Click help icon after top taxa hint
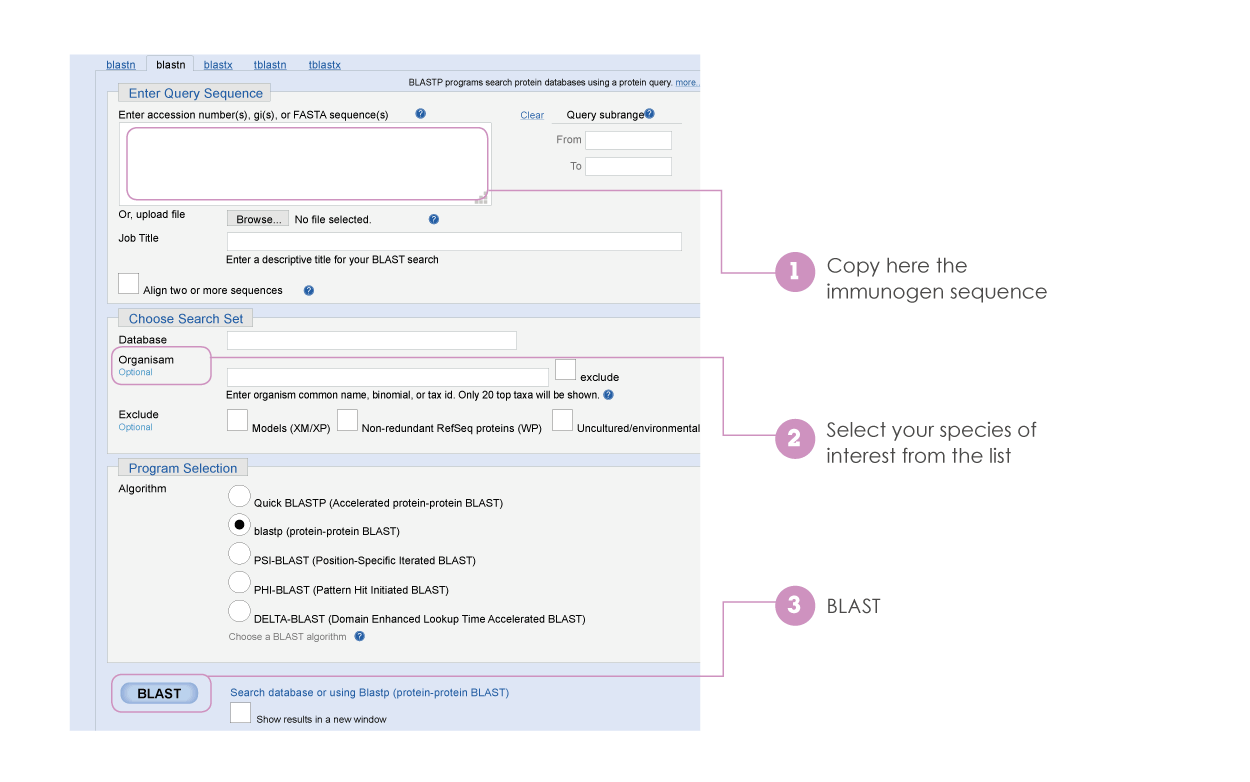This screenshot has height=782, width=1250. click(x=608, y=394)
